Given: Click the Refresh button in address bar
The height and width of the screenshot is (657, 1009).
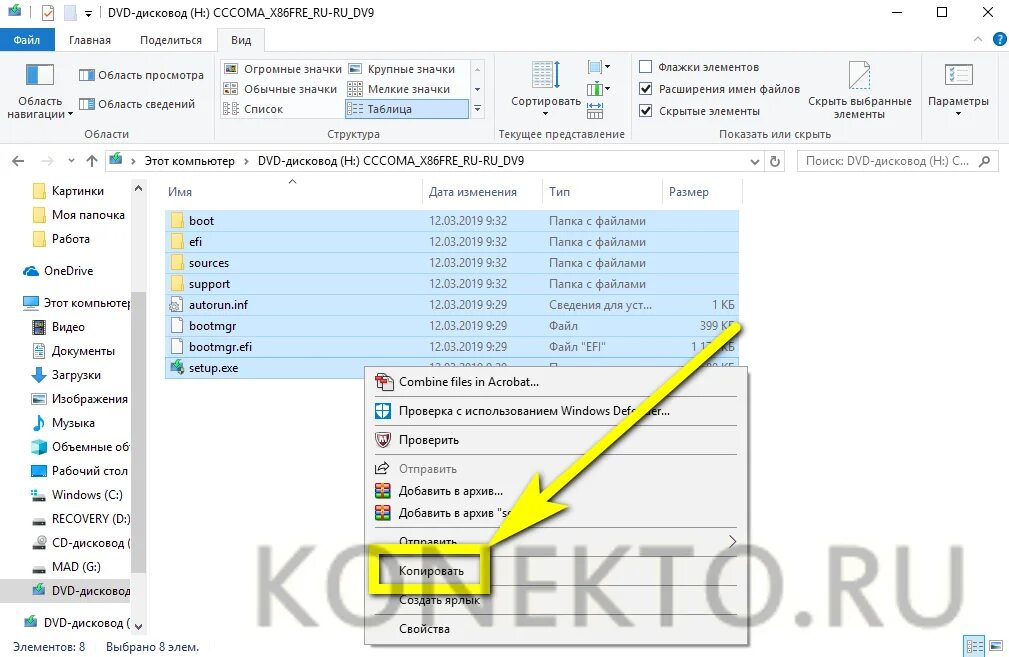Looking at the screenshot, I should (x=775, y=162).
